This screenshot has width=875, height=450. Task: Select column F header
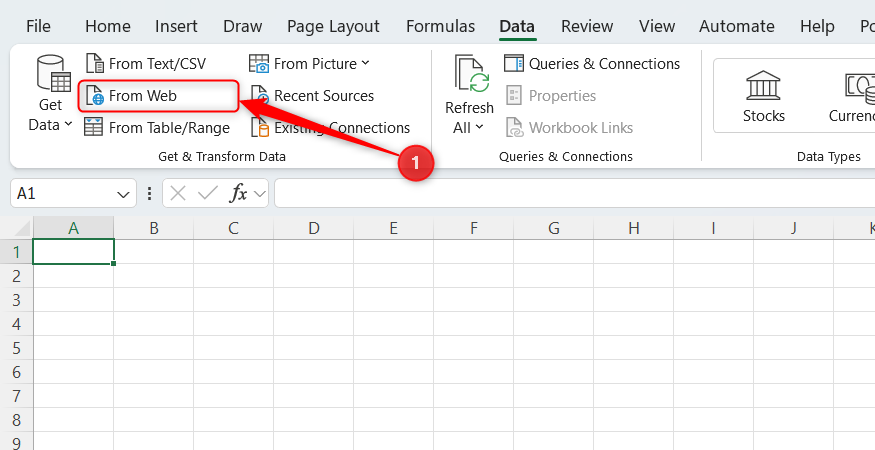(474, 228)
